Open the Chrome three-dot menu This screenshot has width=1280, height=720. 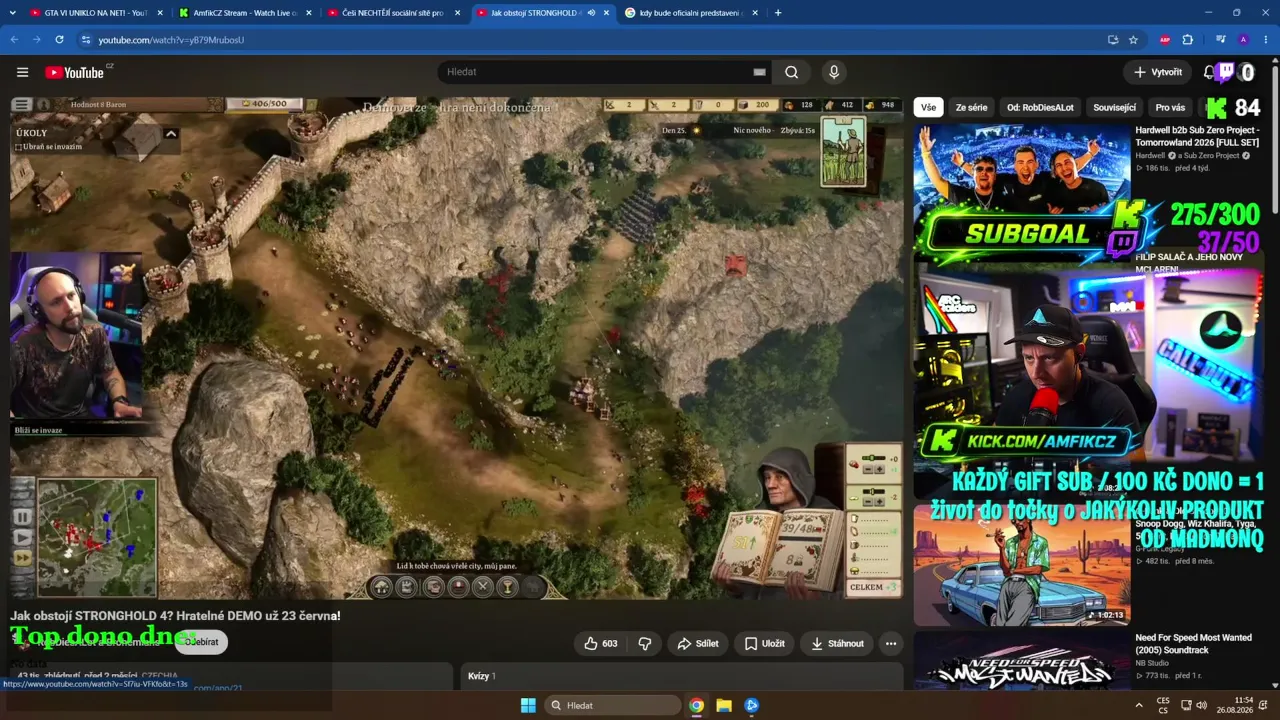[x=1265, y=40]
